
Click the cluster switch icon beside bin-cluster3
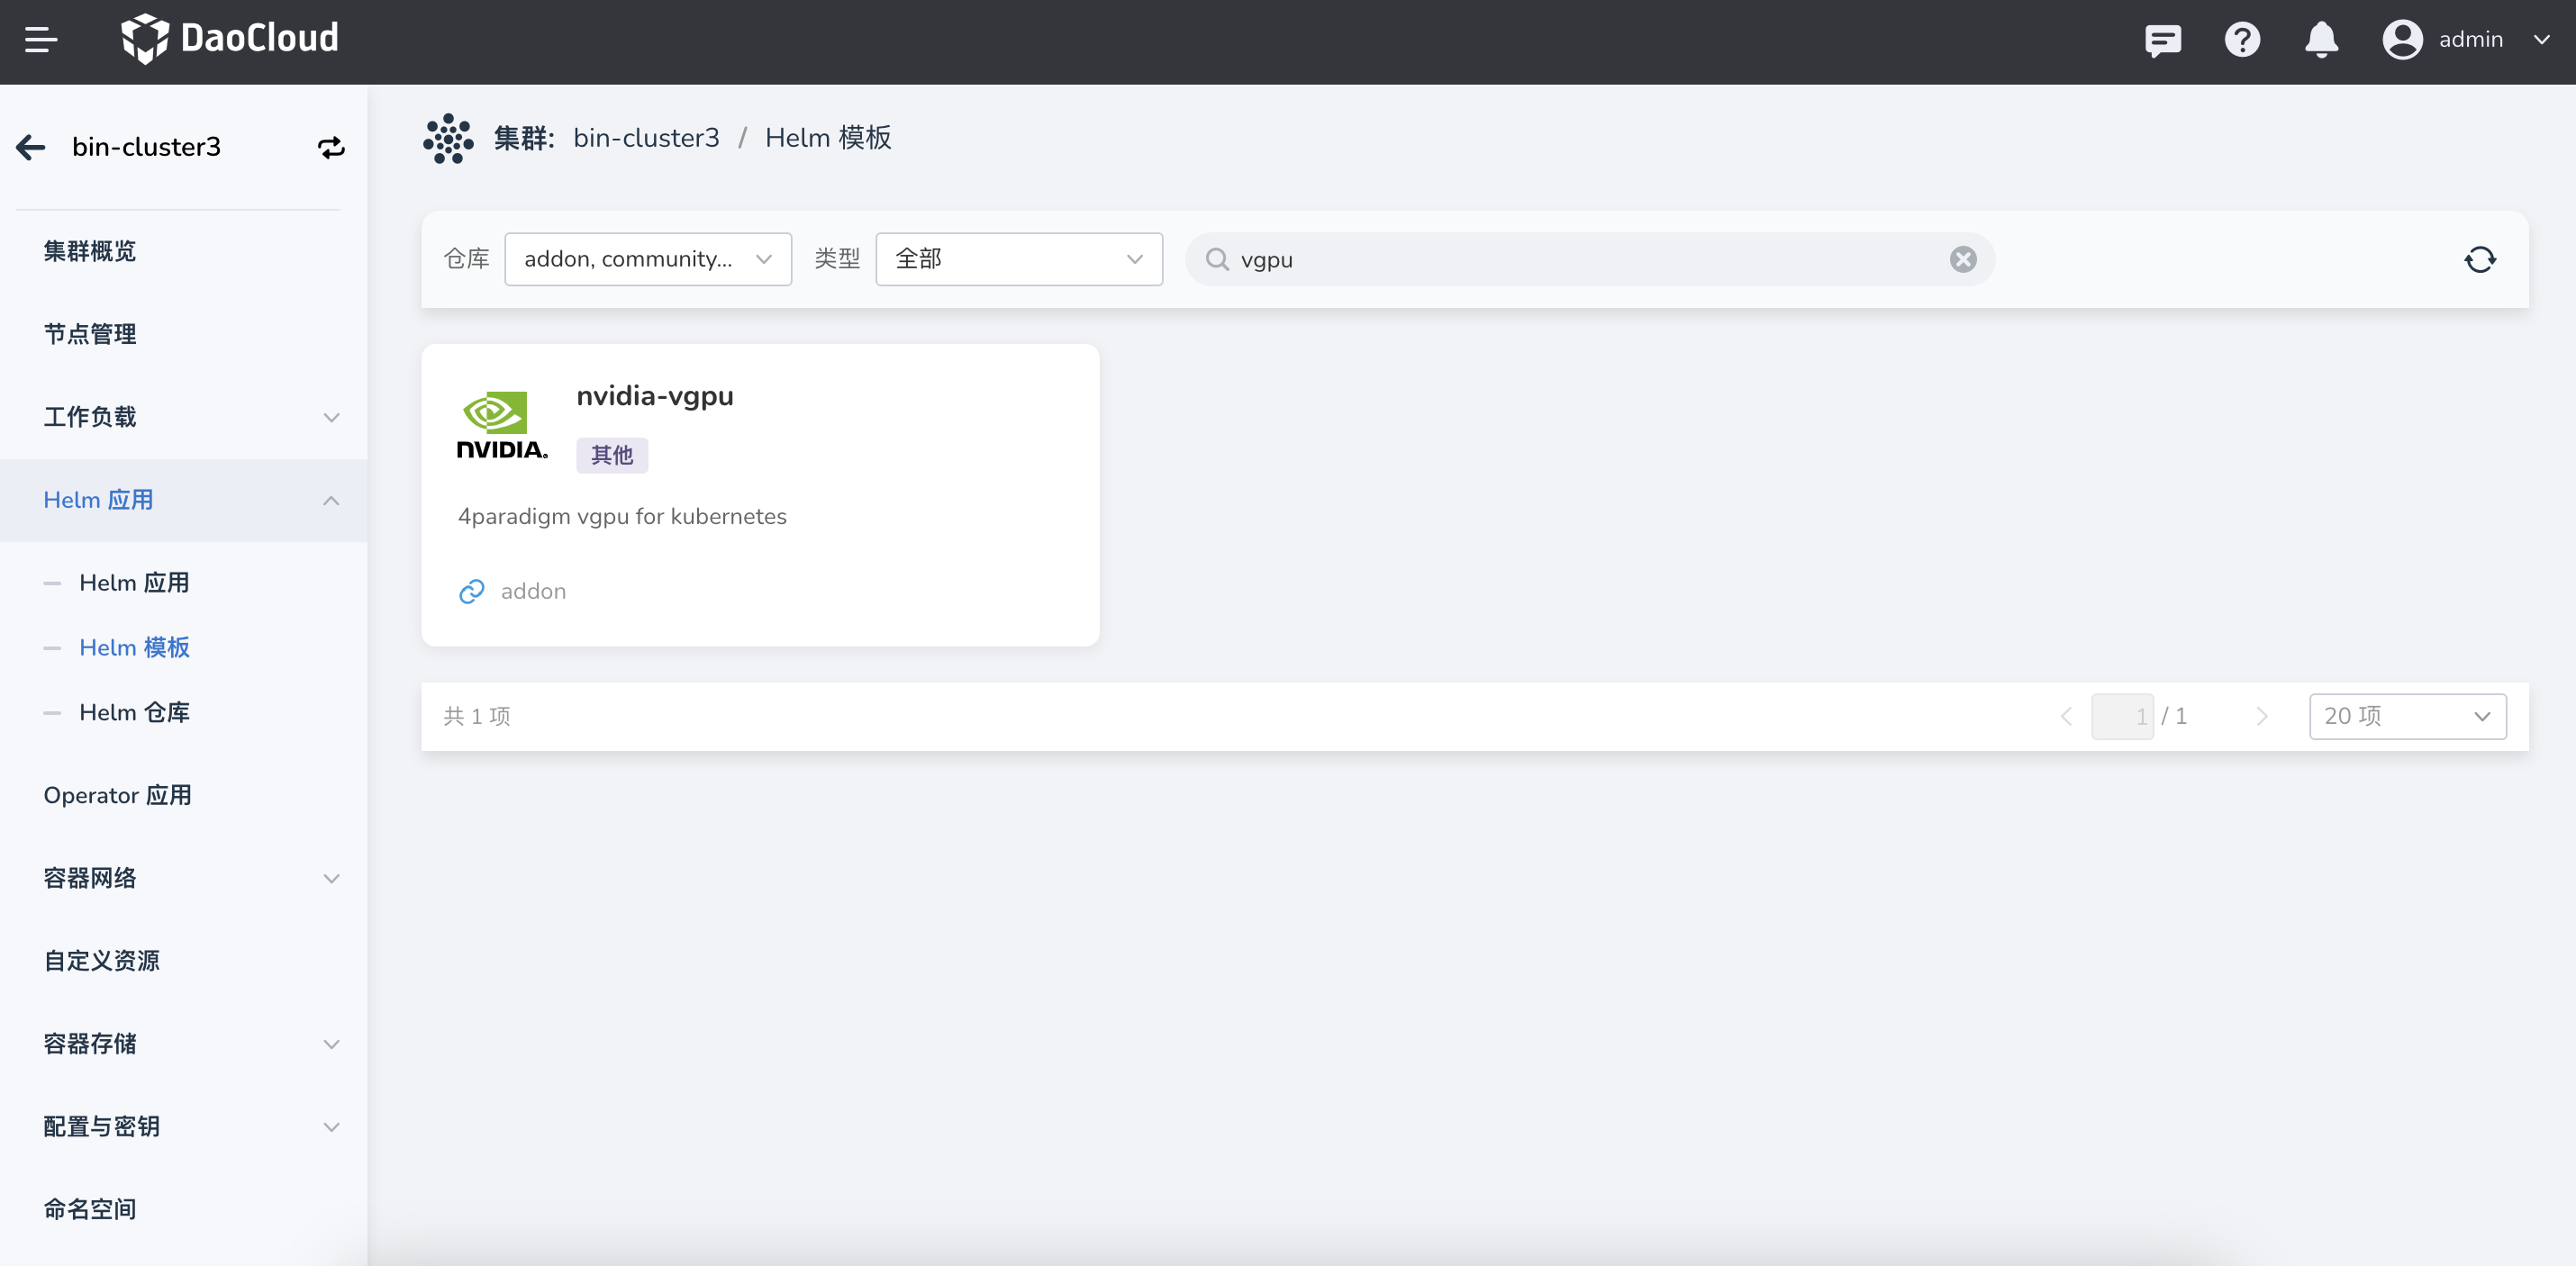pos(331,147)
